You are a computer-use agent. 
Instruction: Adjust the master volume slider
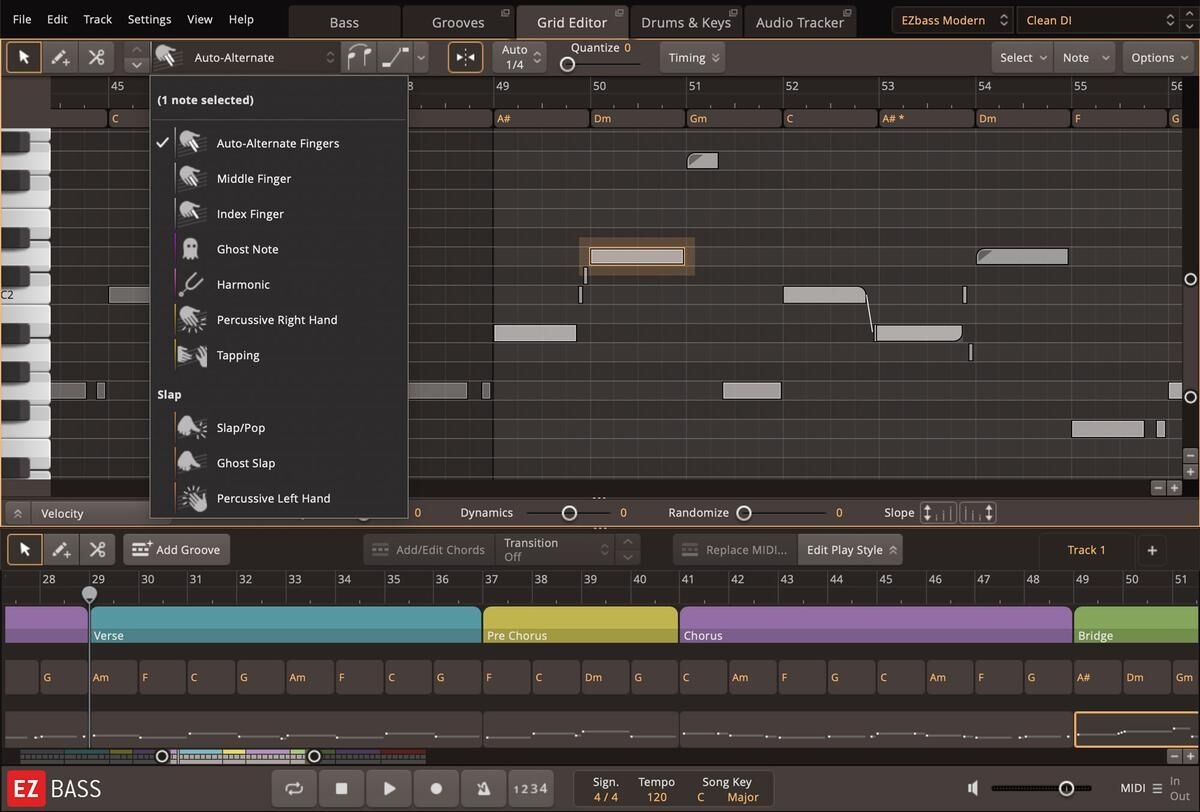tap(1066, 788)
